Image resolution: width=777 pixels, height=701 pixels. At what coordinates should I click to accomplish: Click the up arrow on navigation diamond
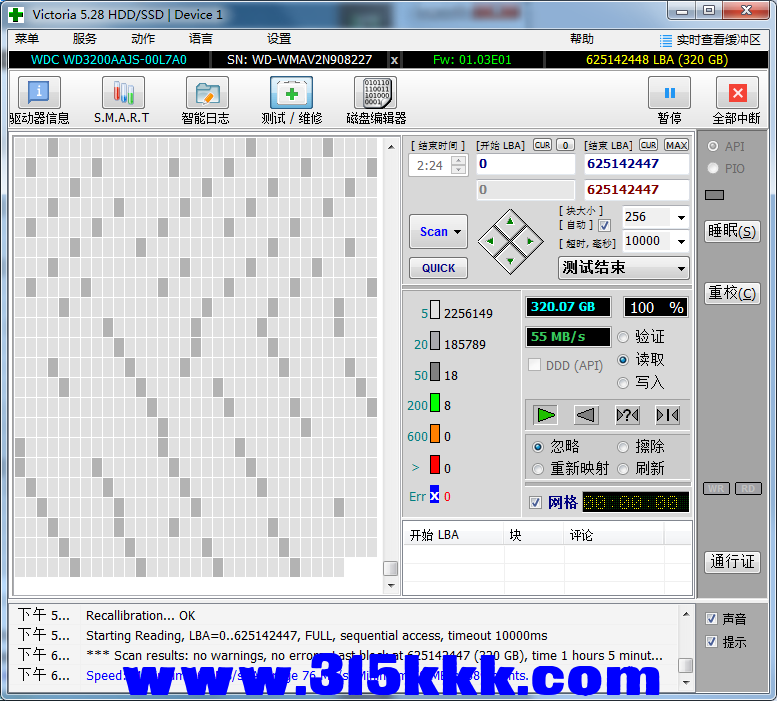510,221
